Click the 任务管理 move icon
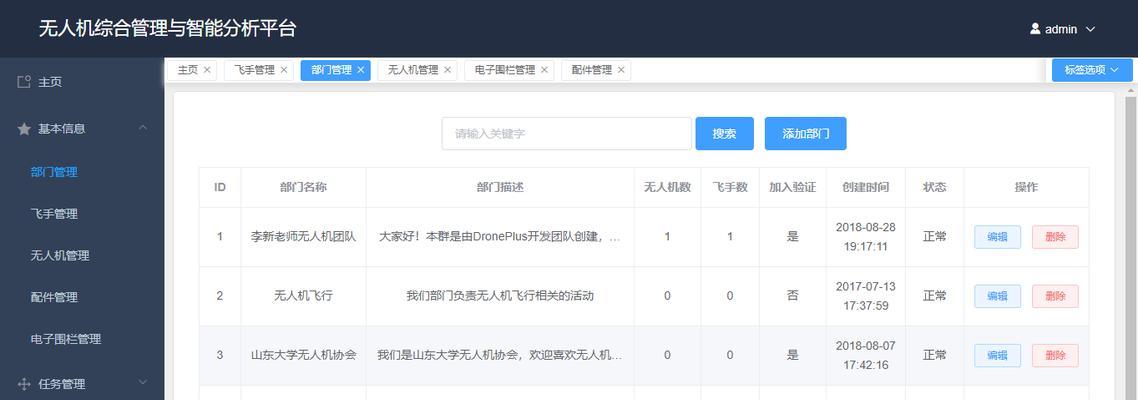1138x400 pixels. [x=24, y=384]
